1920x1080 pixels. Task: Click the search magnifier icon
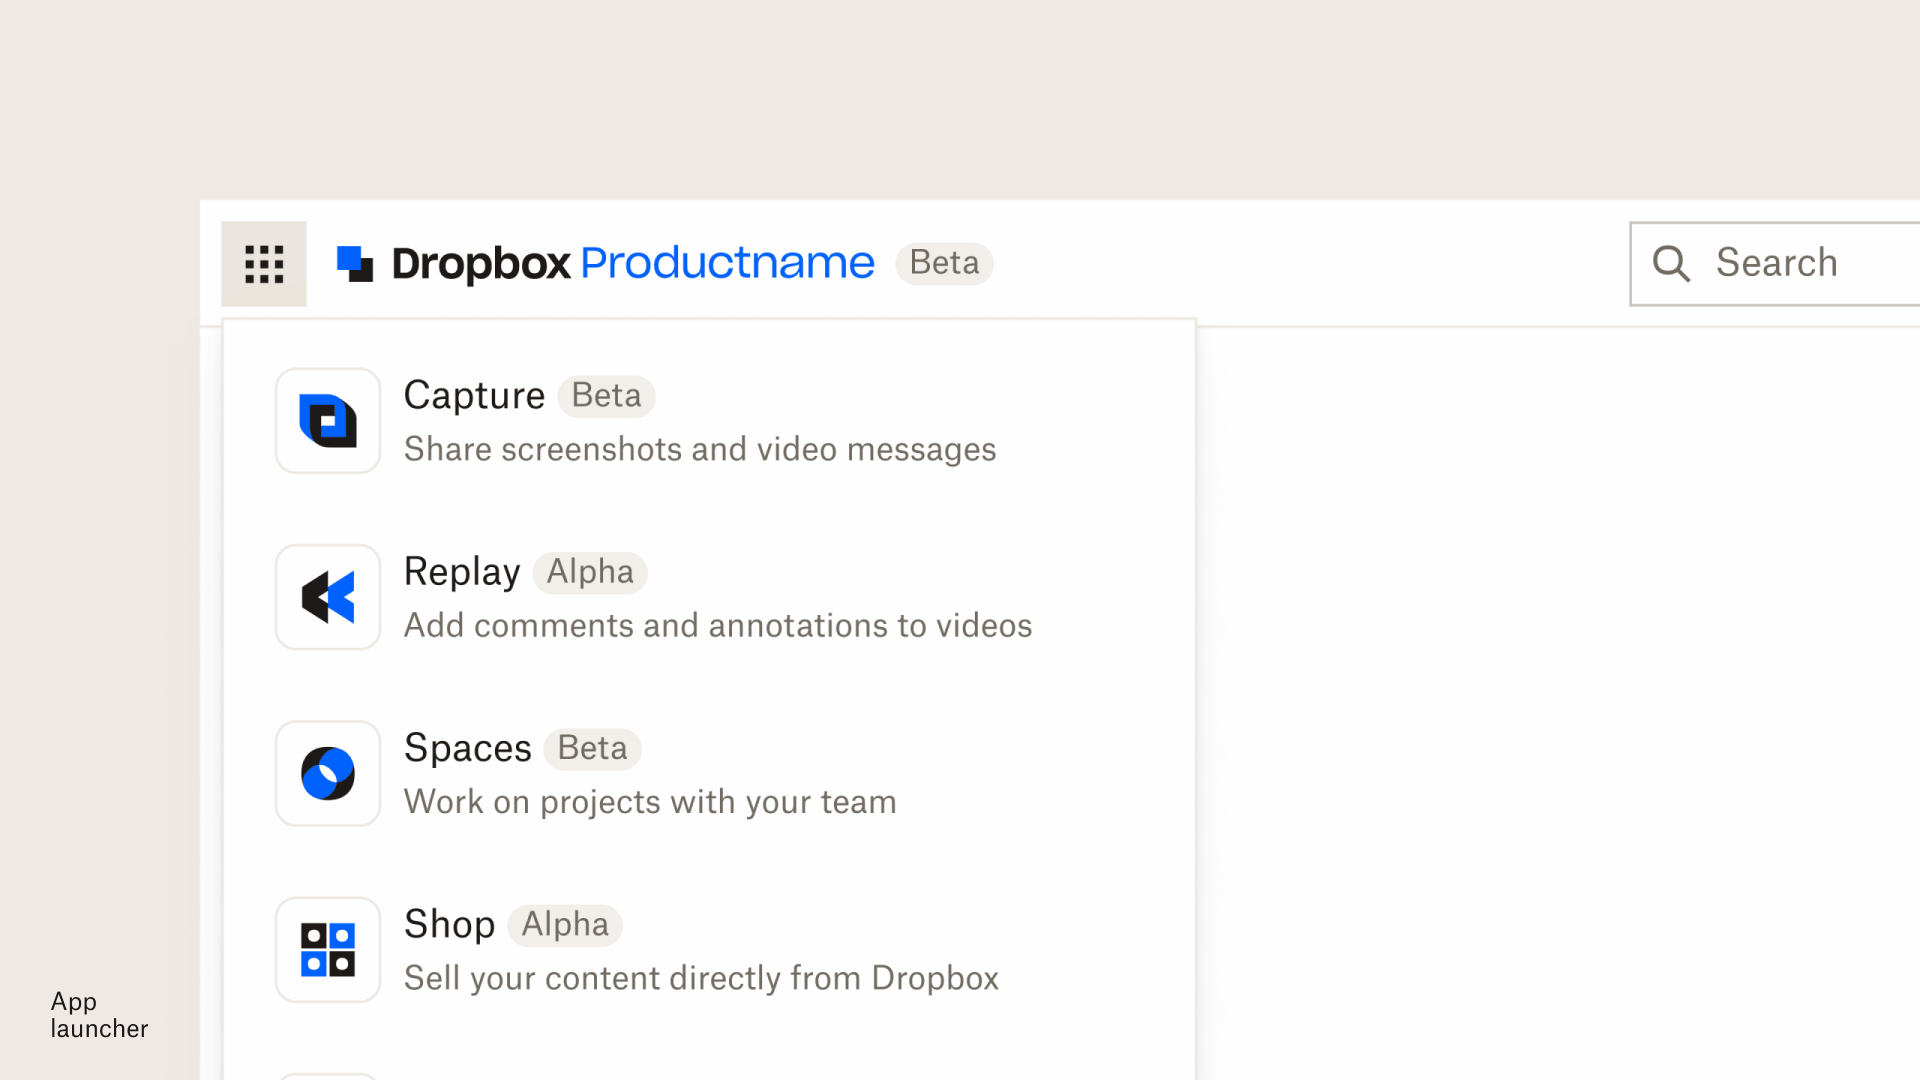tap(1671, 264)
